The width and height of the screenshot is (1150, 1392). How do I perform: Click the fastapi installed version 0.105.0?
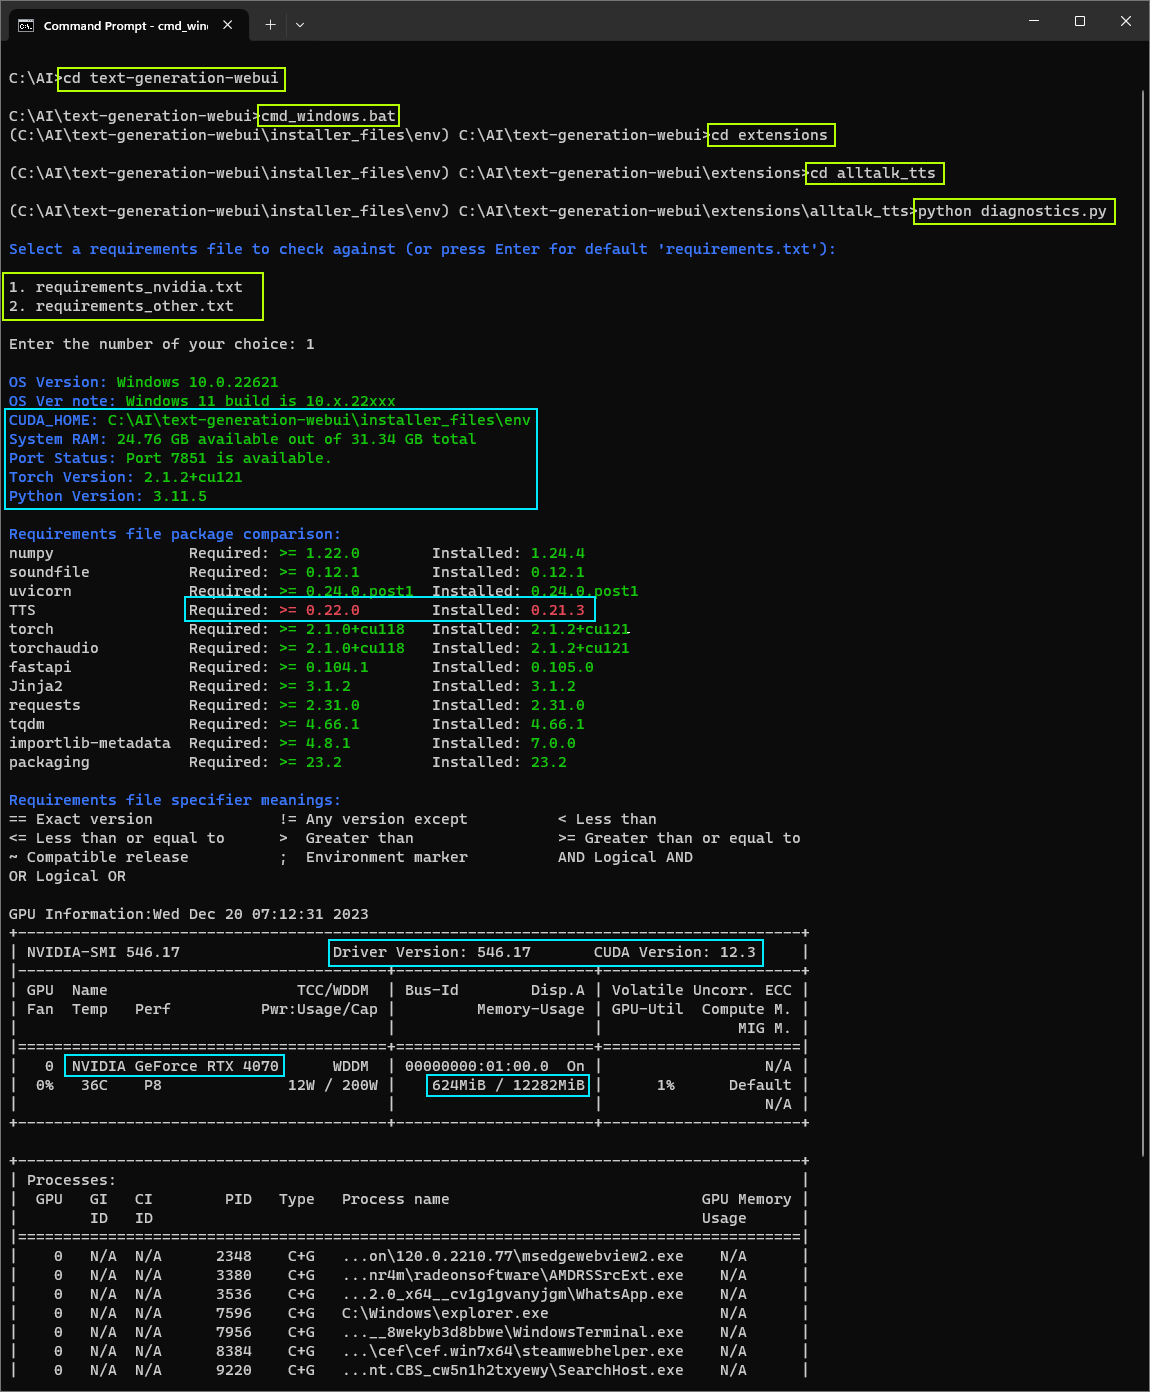[562, 667]
